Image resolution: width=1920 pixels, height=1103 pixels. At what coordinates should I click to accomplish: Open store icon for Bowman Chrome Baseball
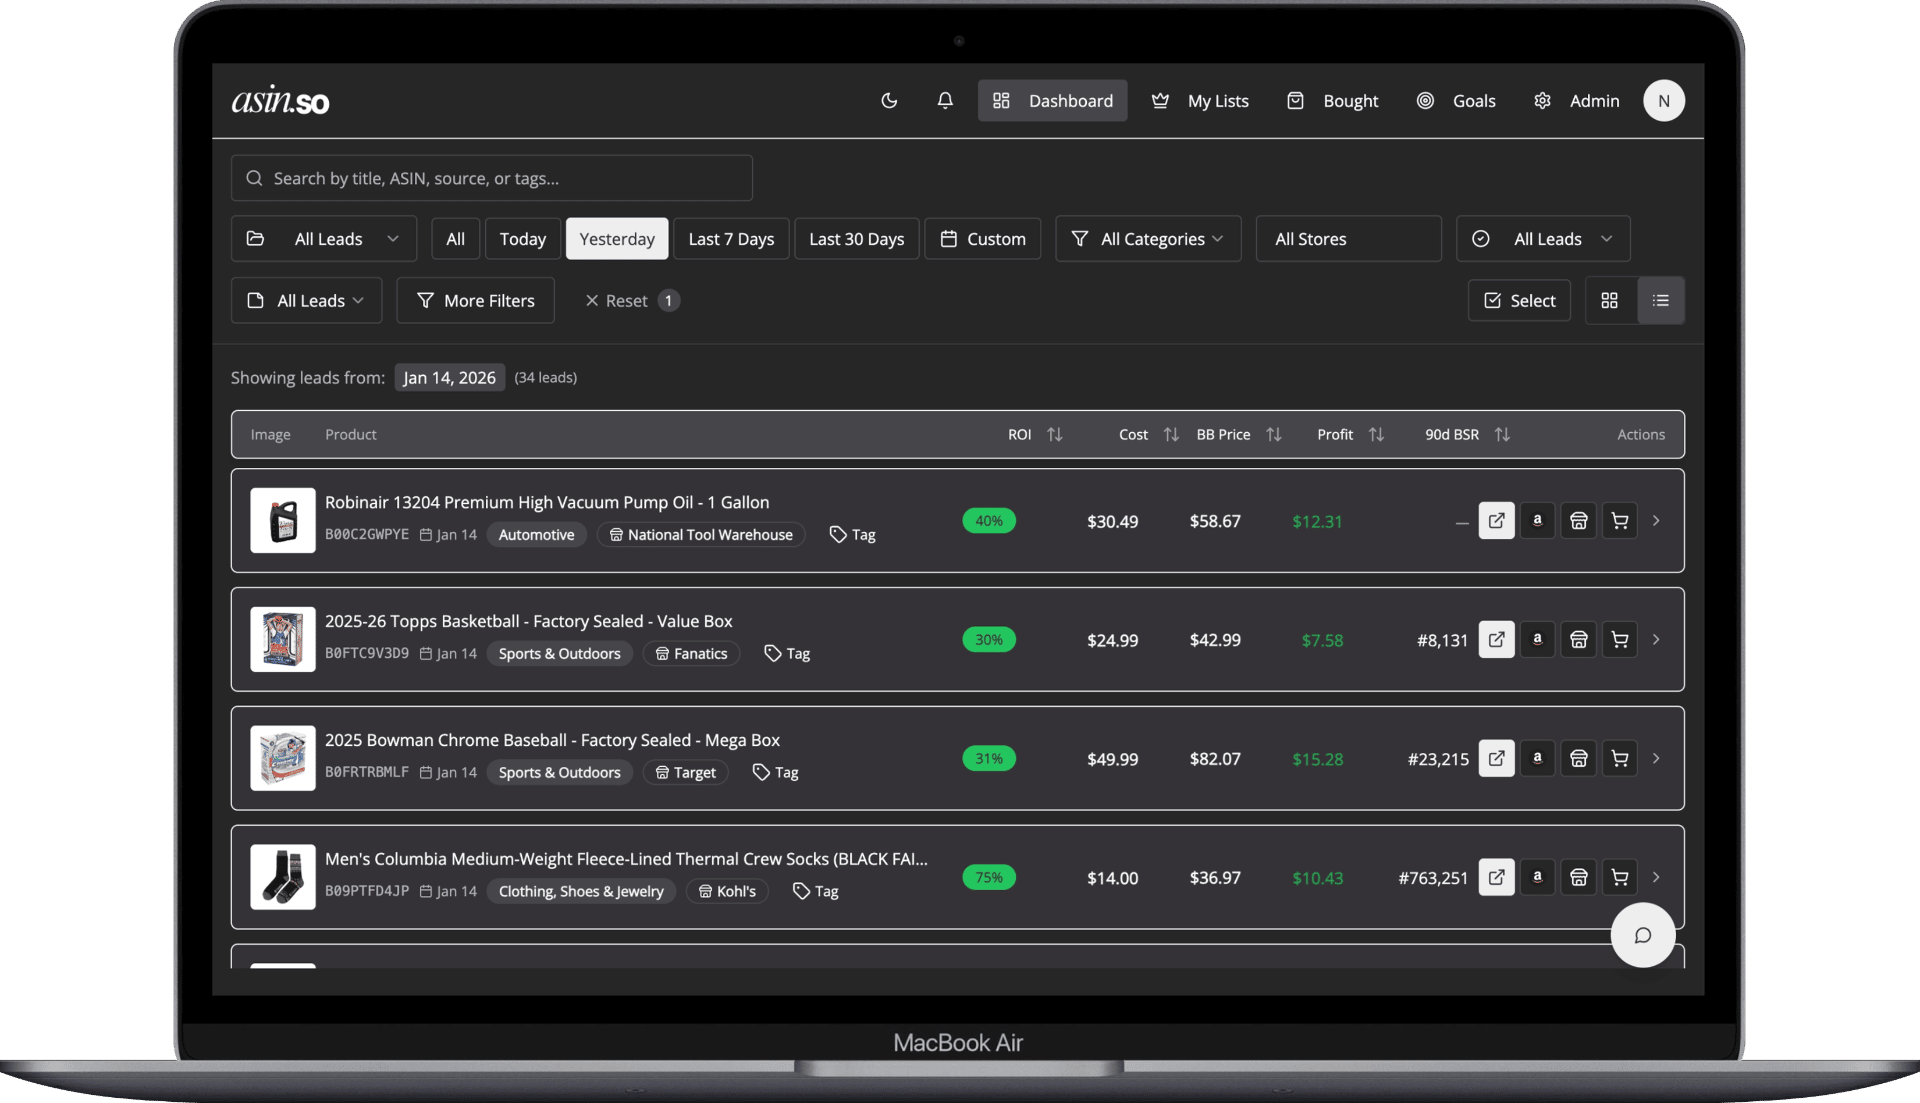pos(1578,758)
